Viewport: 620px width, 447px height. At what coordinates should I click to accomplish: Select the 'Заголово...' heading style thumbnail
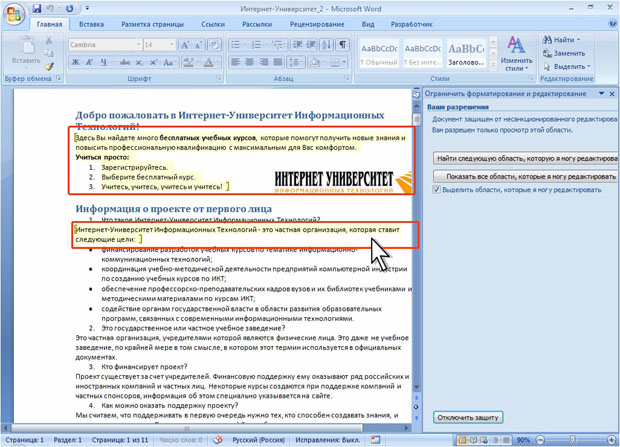466,54
